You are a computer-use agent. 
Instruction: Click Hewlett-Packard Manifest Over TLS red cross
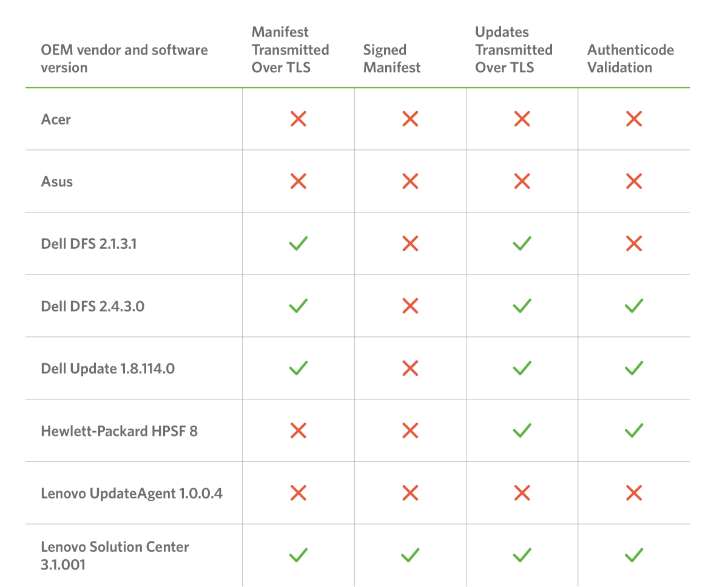point(297,430)
